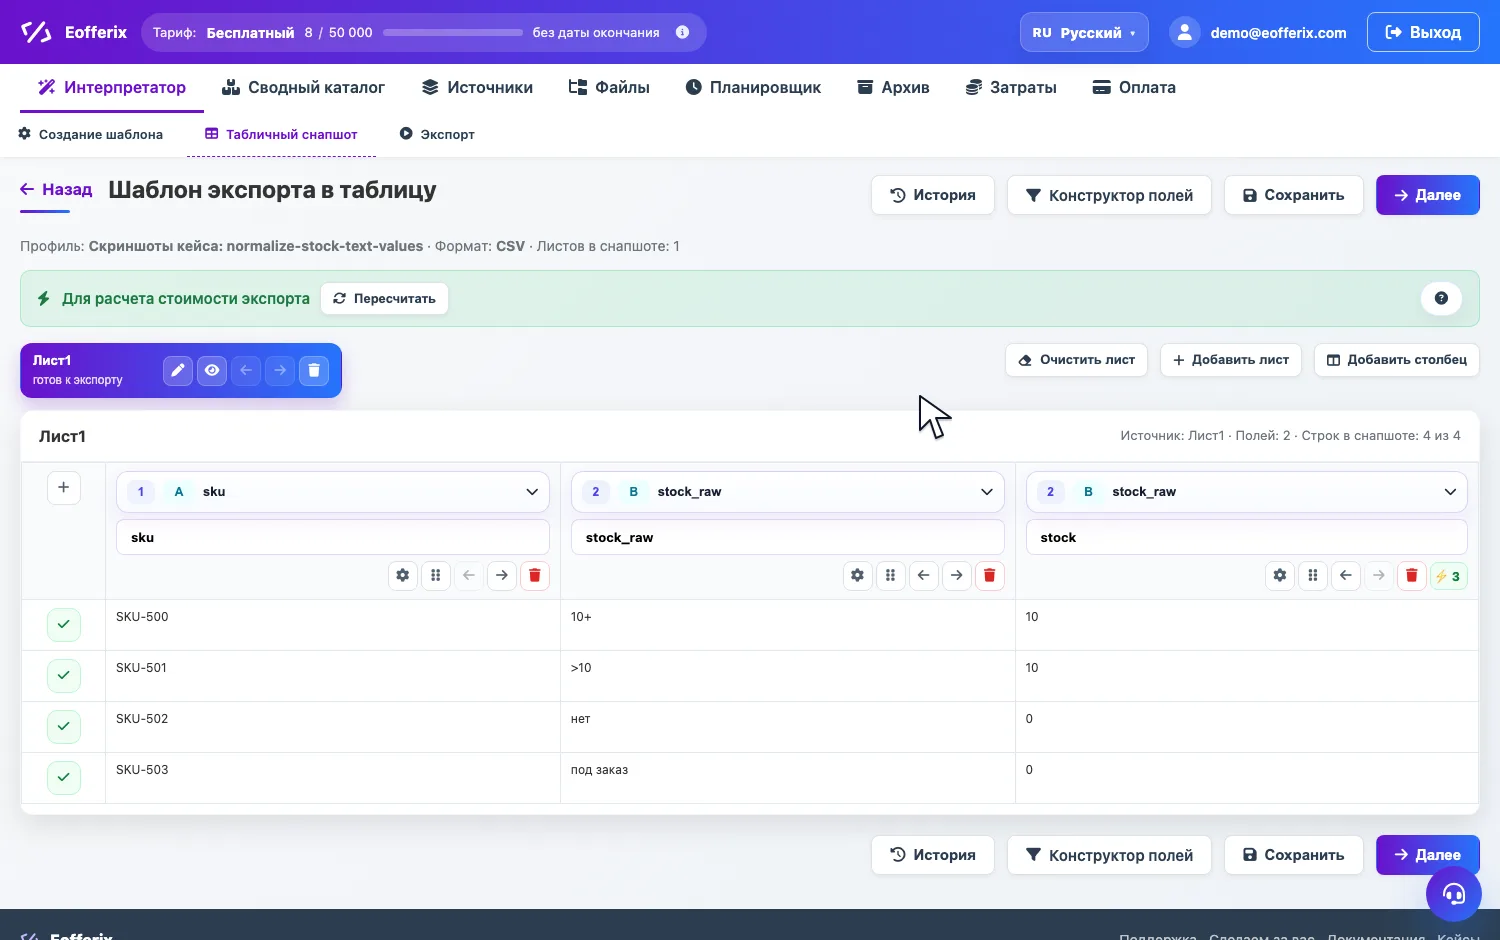Open the language selector RU Русский

1084,32
